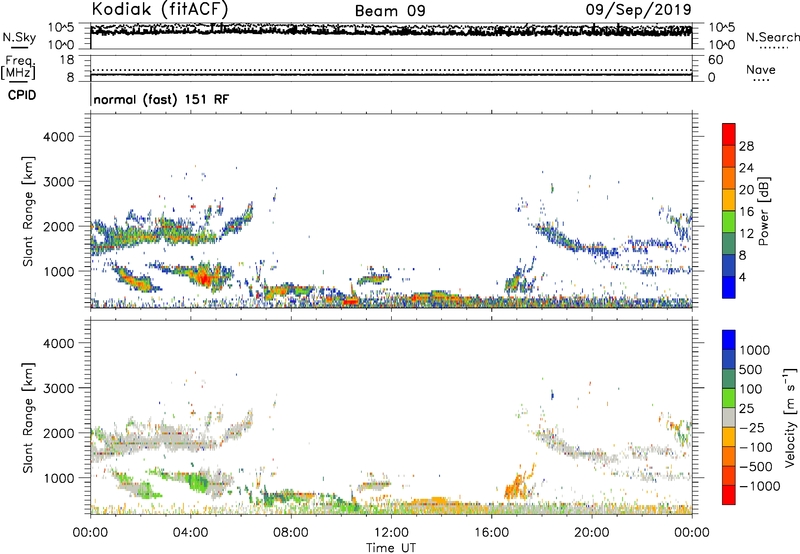Click the "−1000" Velocity colorbar tick label
The width and height of the screenshot is (800, 554).
(760, 486)
